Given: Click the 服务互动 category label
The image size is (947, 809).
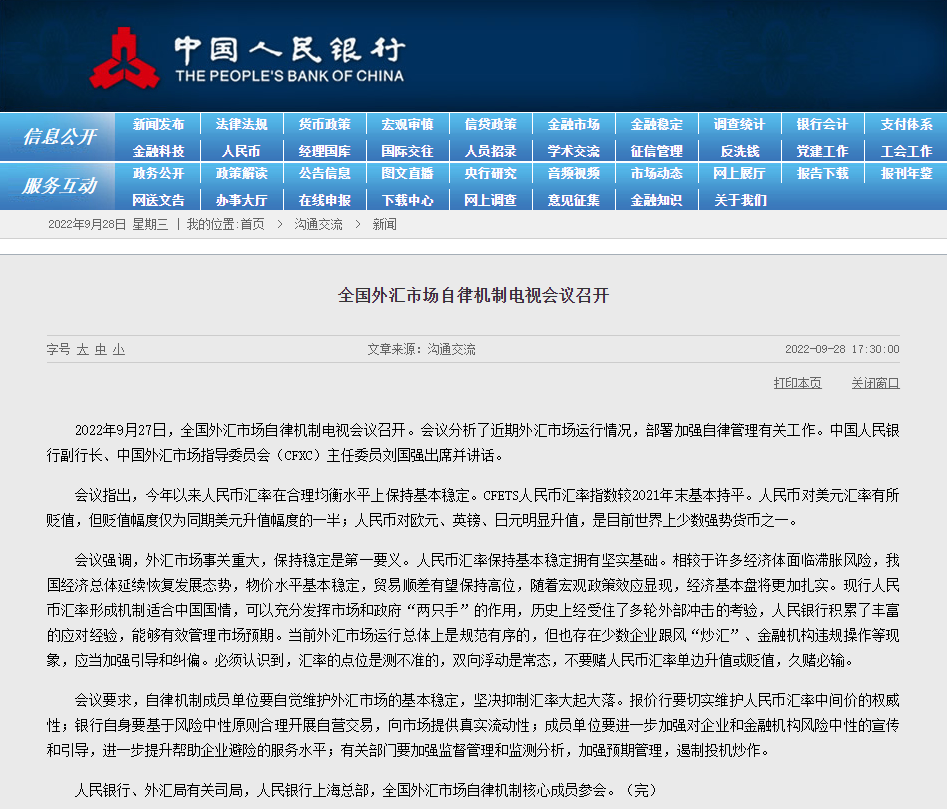Looking at the screenshot, I should (x=59, y=186).
